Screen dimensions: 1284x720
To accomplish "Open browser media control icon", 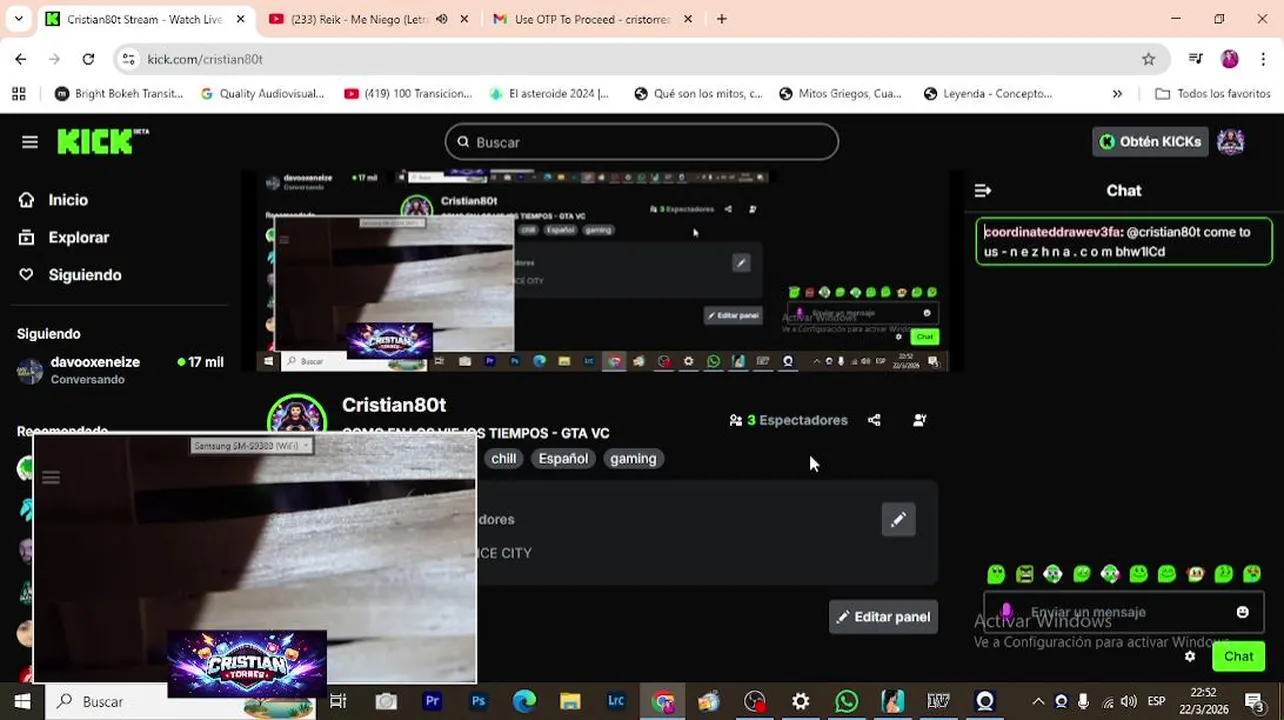I will click(x=1195, y=59).
